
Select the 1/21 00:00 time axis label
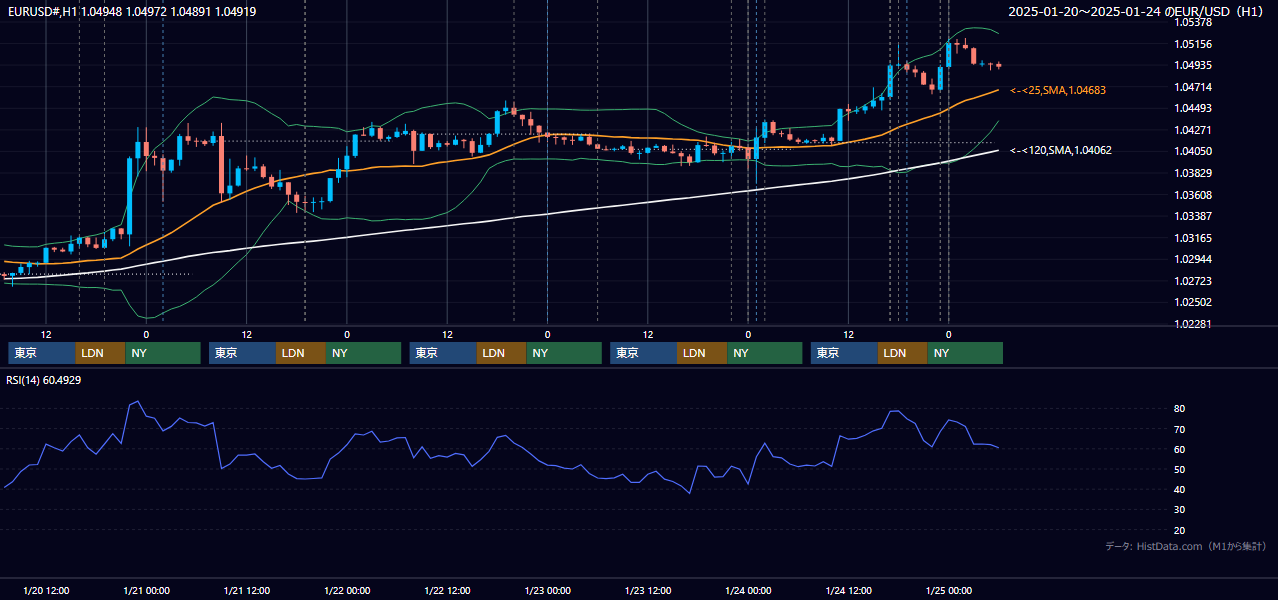coord(146,591)
